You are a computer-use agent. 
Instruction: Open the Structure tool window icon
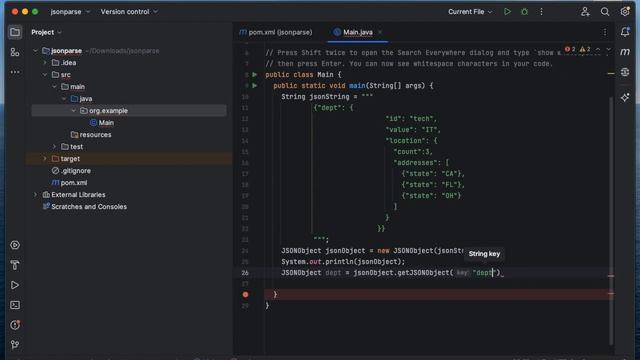[15, 52]
